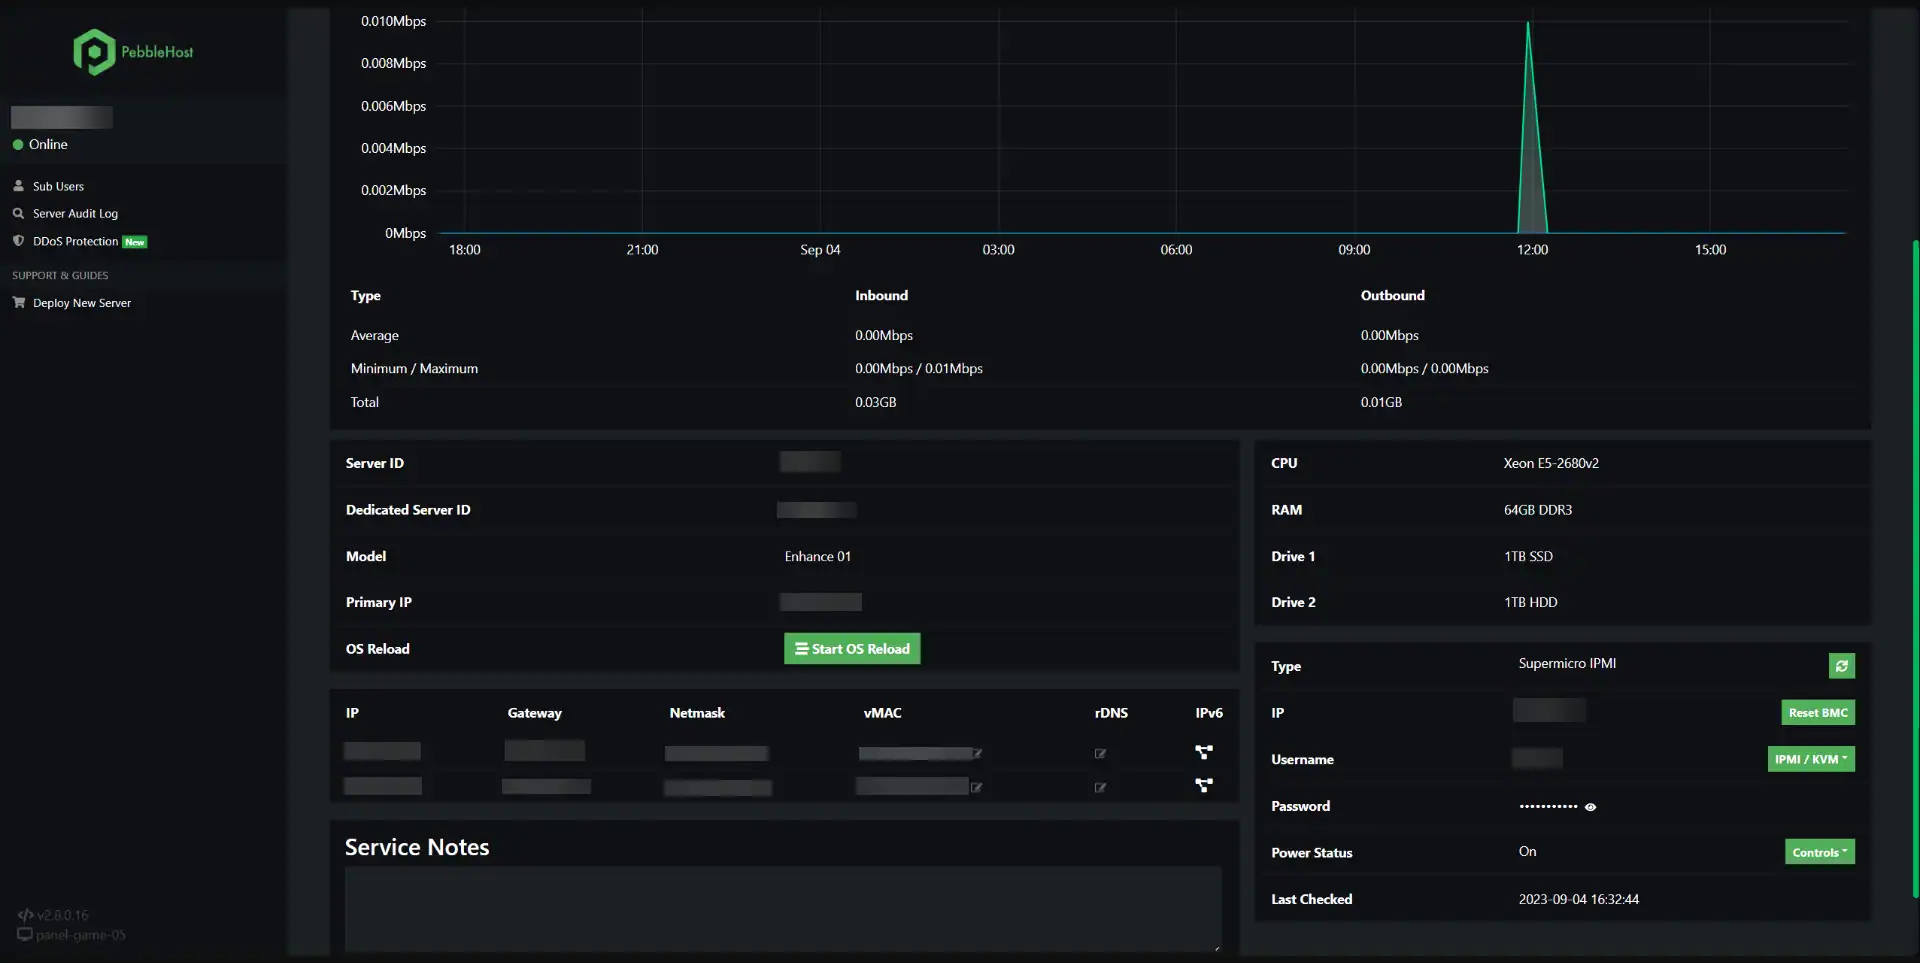The height and width of the screenshot is (963, 1920).
Task: Click the 'panel-game-05' node label
Action: coord(81,936)
